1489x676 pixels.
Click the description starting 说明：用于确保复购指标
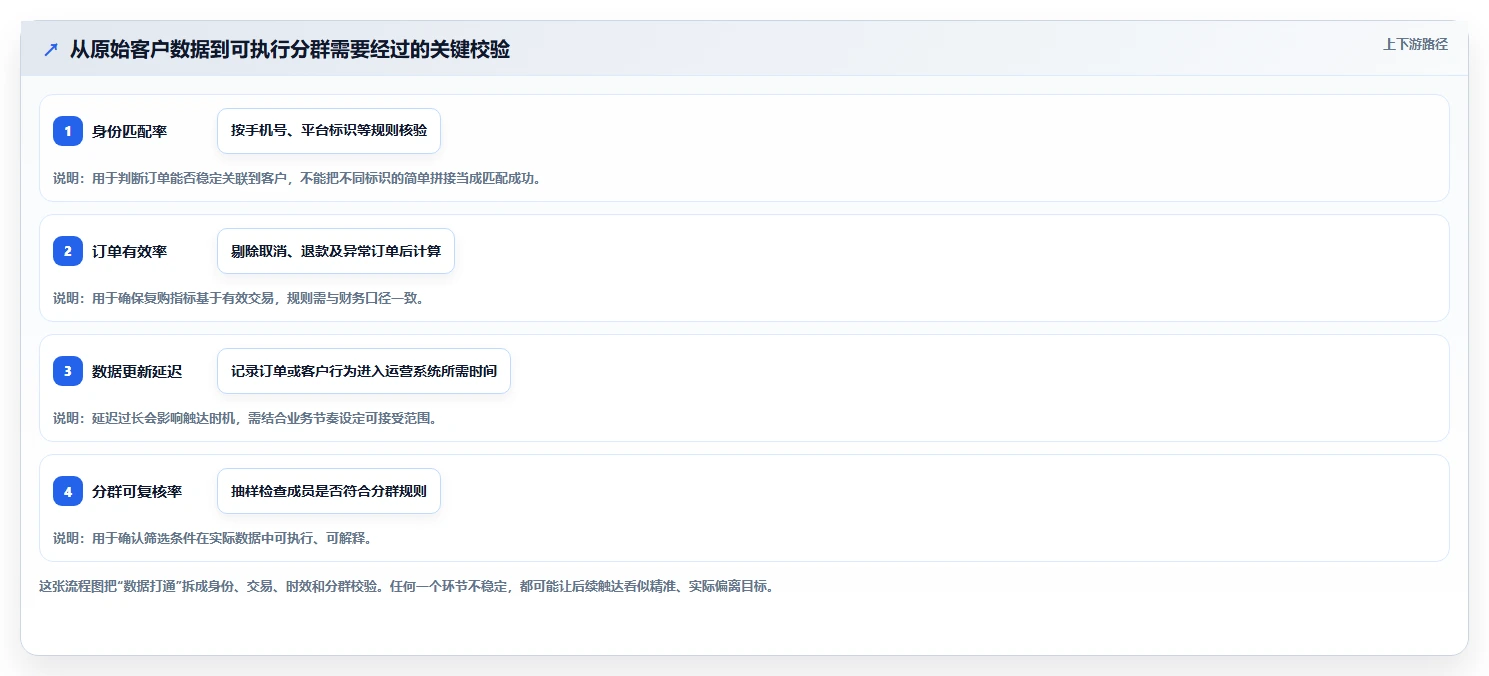(239, 298)
